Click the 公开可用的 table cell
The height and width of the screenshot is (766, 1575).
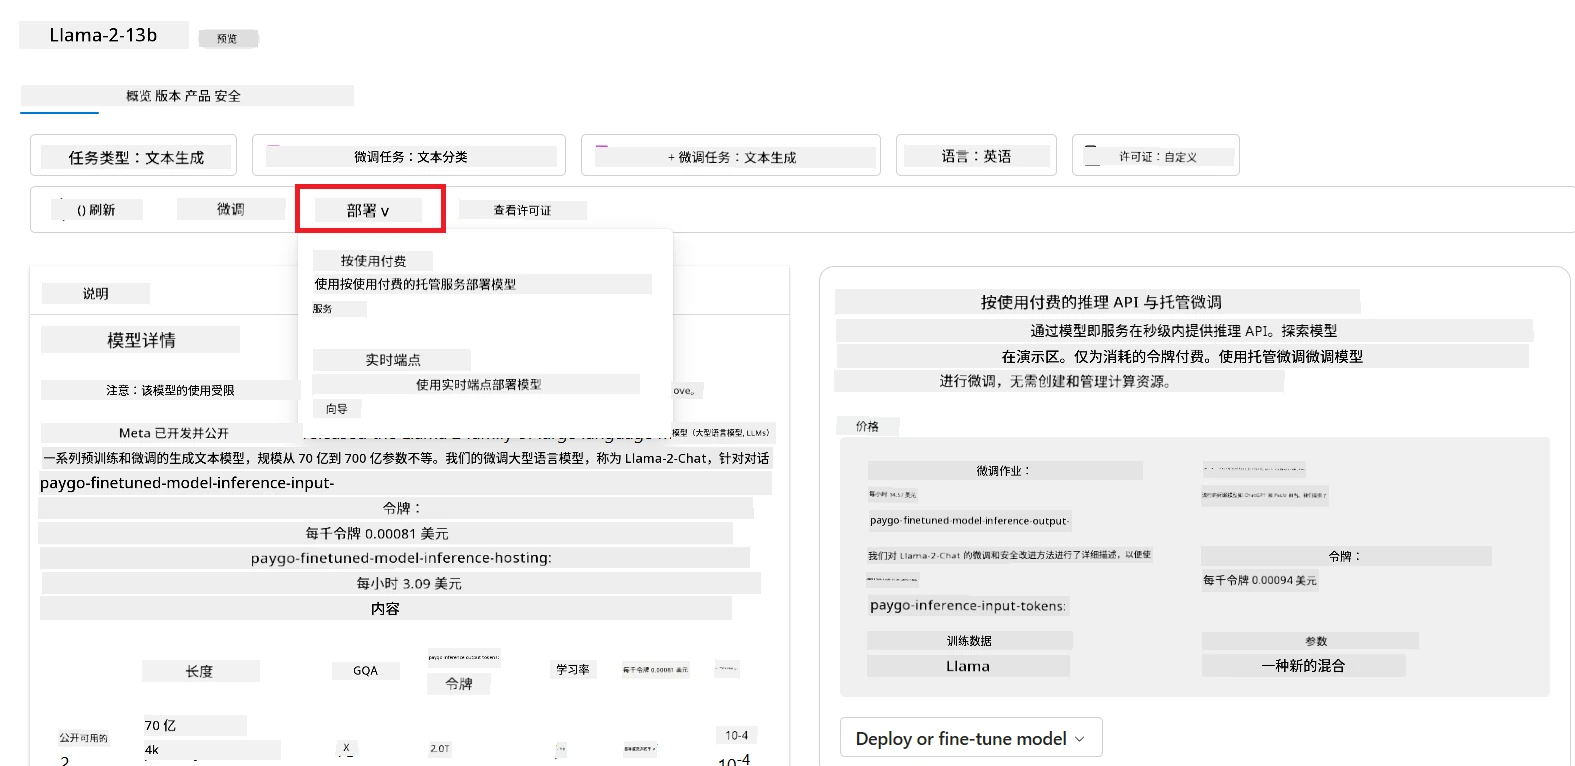pos(83,738)
